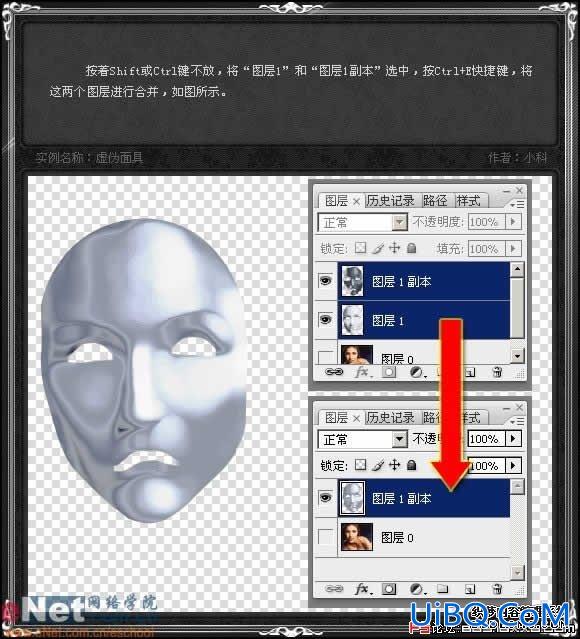Click link layers icon in upper panel

(334, 372)
